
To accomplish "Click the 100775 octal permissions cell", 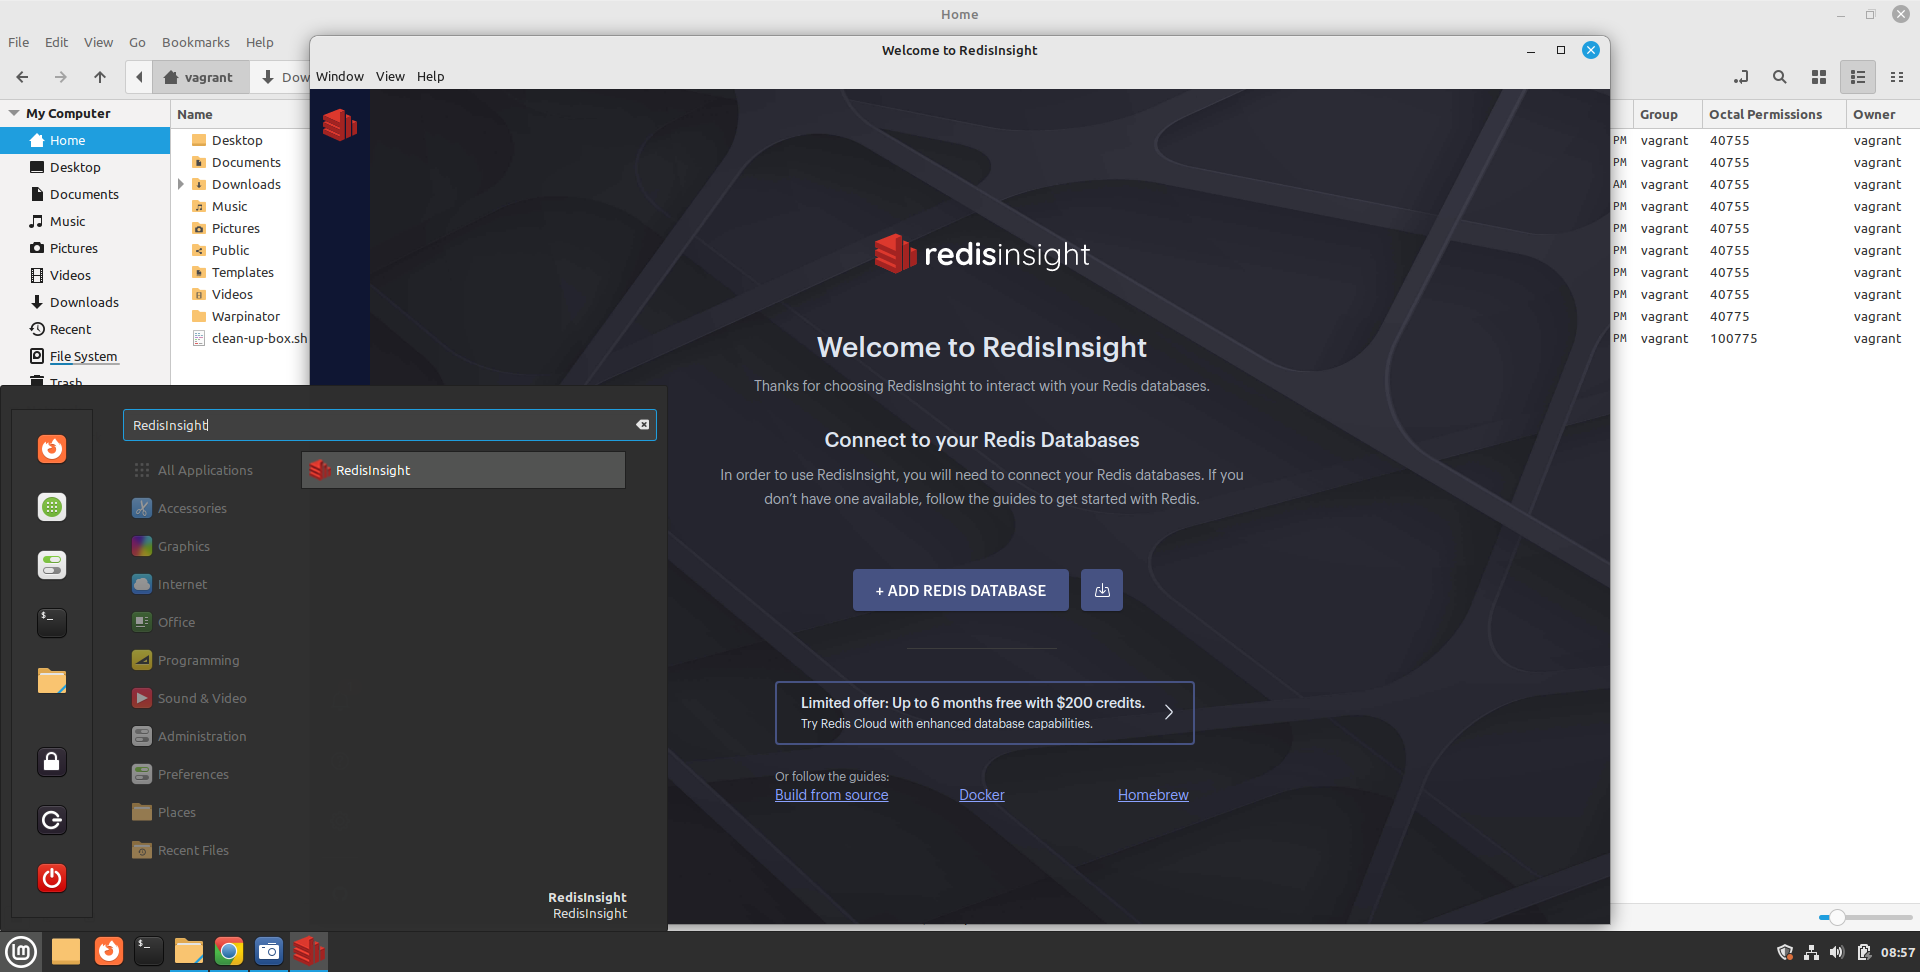I will pos(1733,338).
